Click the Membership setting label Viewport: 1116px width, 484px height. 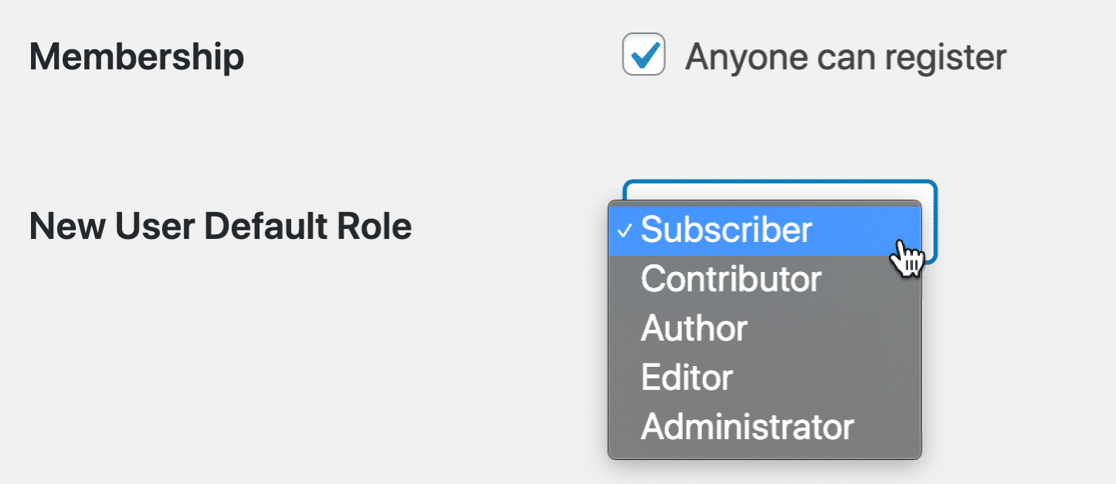pos(137,57)
